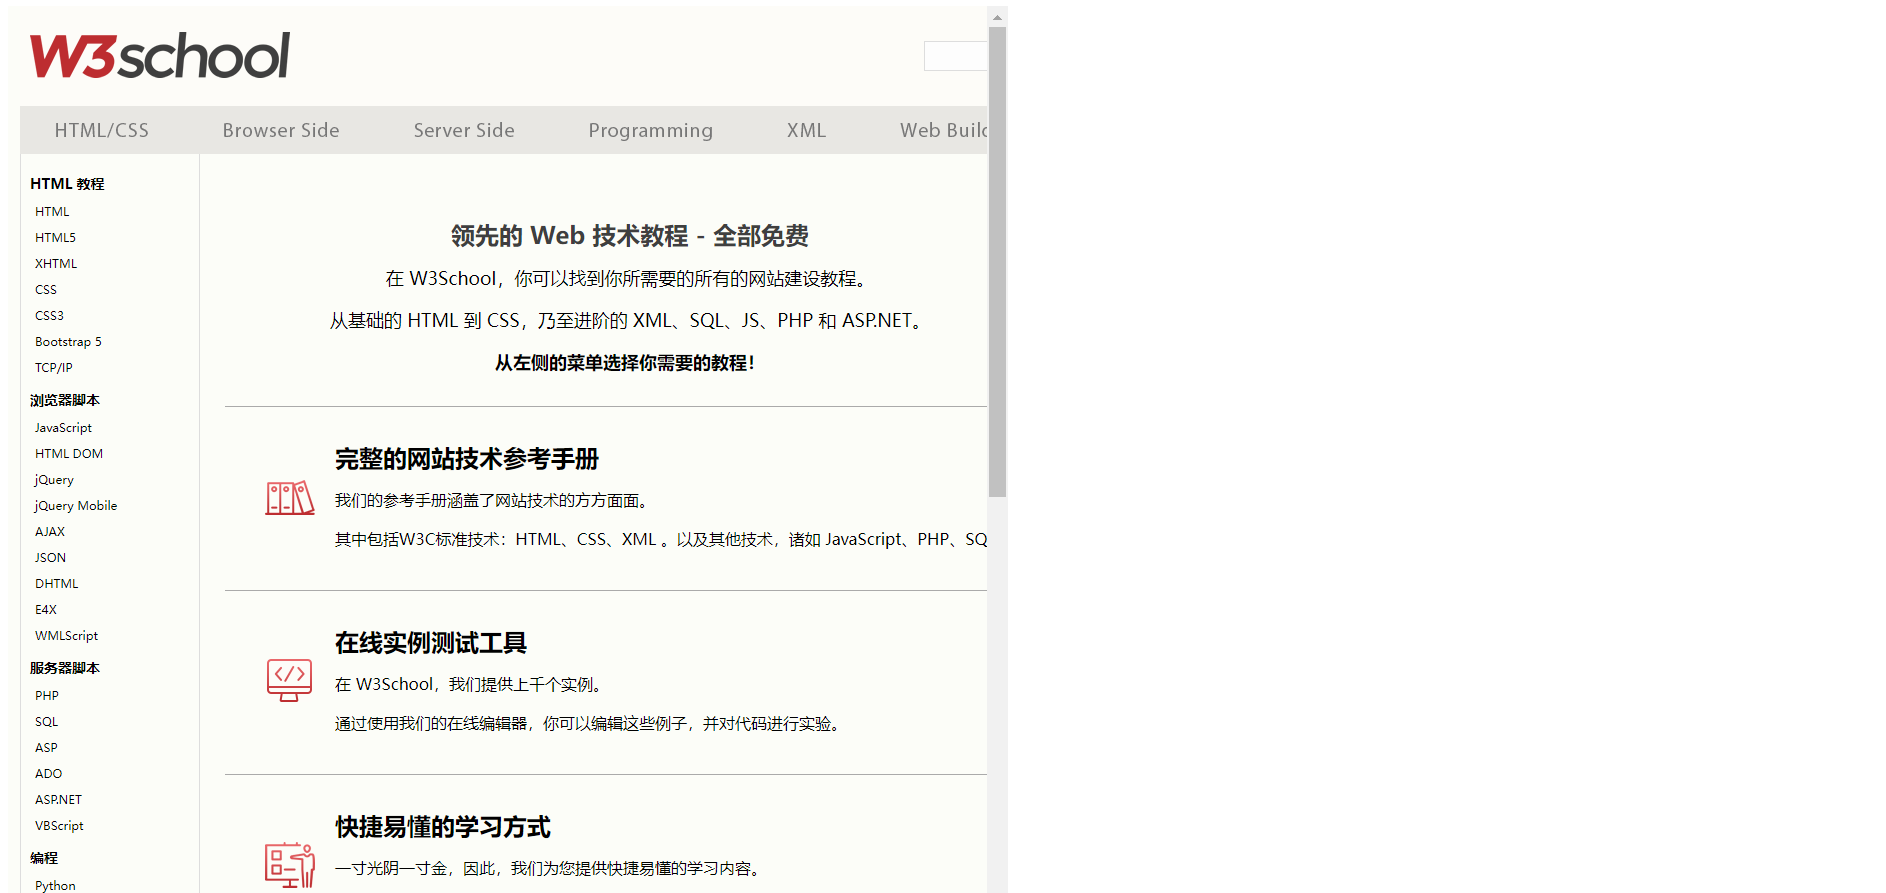Click the learning method presenter icon
Screen dimensions: 1886x893
tap(290, 864)
